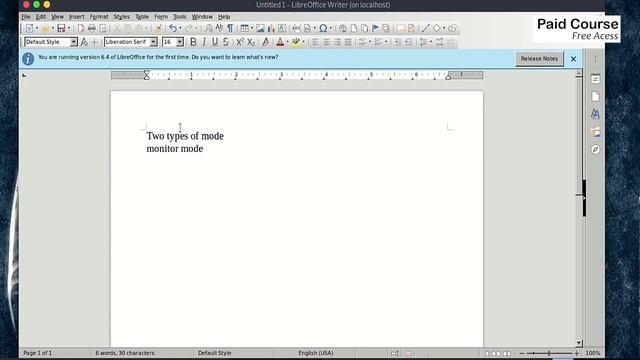Open the sidebar Styles panel
This screenshot has width=640, height=360.
596,114
